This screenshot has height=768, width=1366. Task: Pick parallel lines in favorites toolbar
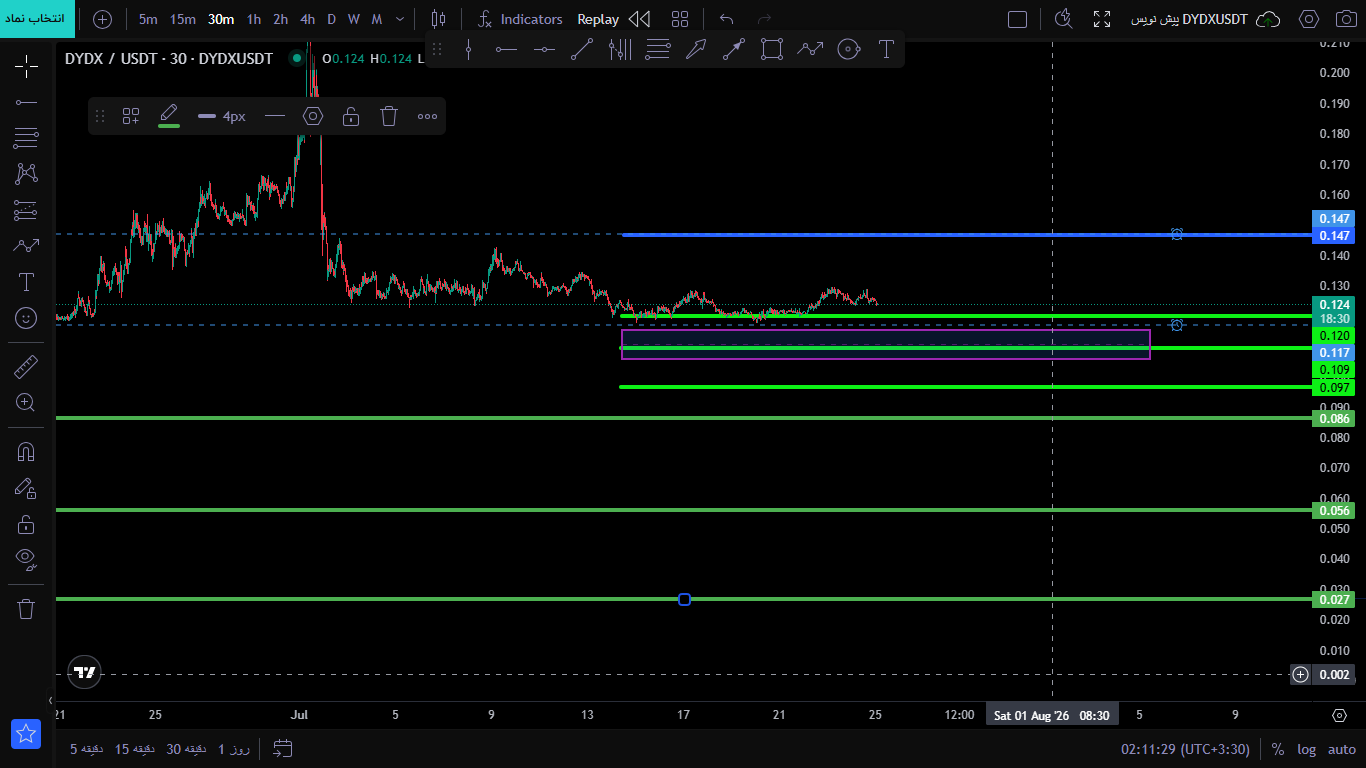point(658,49)
